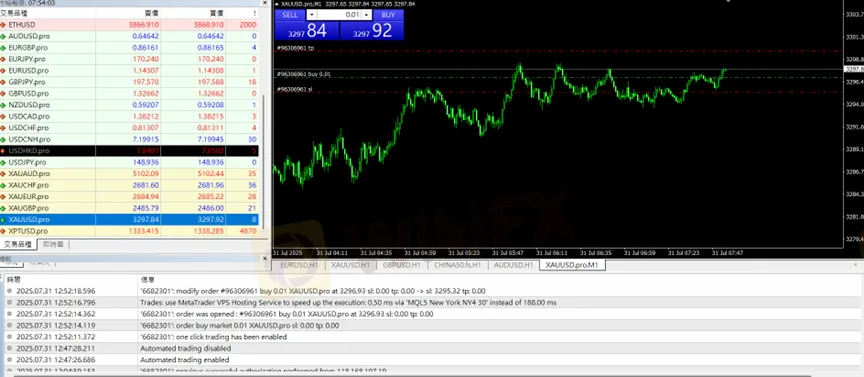Click the grey bullet icon of modify order log entry
The height and width of the screenshot is (377, 864).
[x=9, y=291]
